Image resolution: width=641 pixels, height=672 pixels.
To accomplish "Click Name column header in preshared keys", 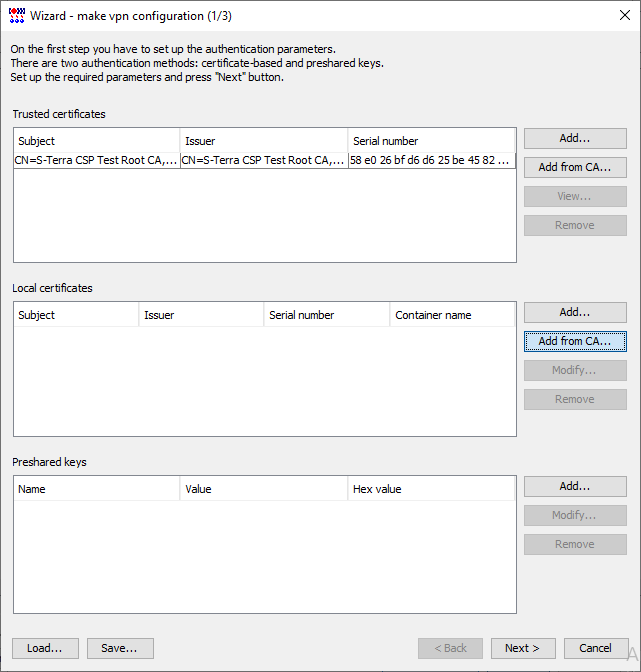I will click(x=96, y=489).
